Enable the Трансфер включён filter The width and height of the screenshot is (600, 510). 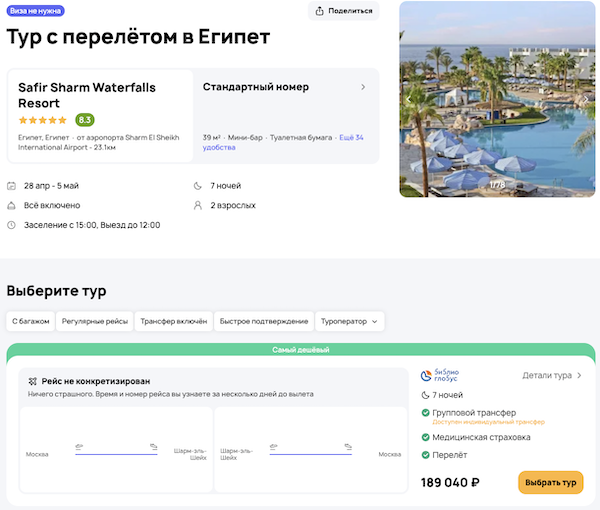click(173, 321)
